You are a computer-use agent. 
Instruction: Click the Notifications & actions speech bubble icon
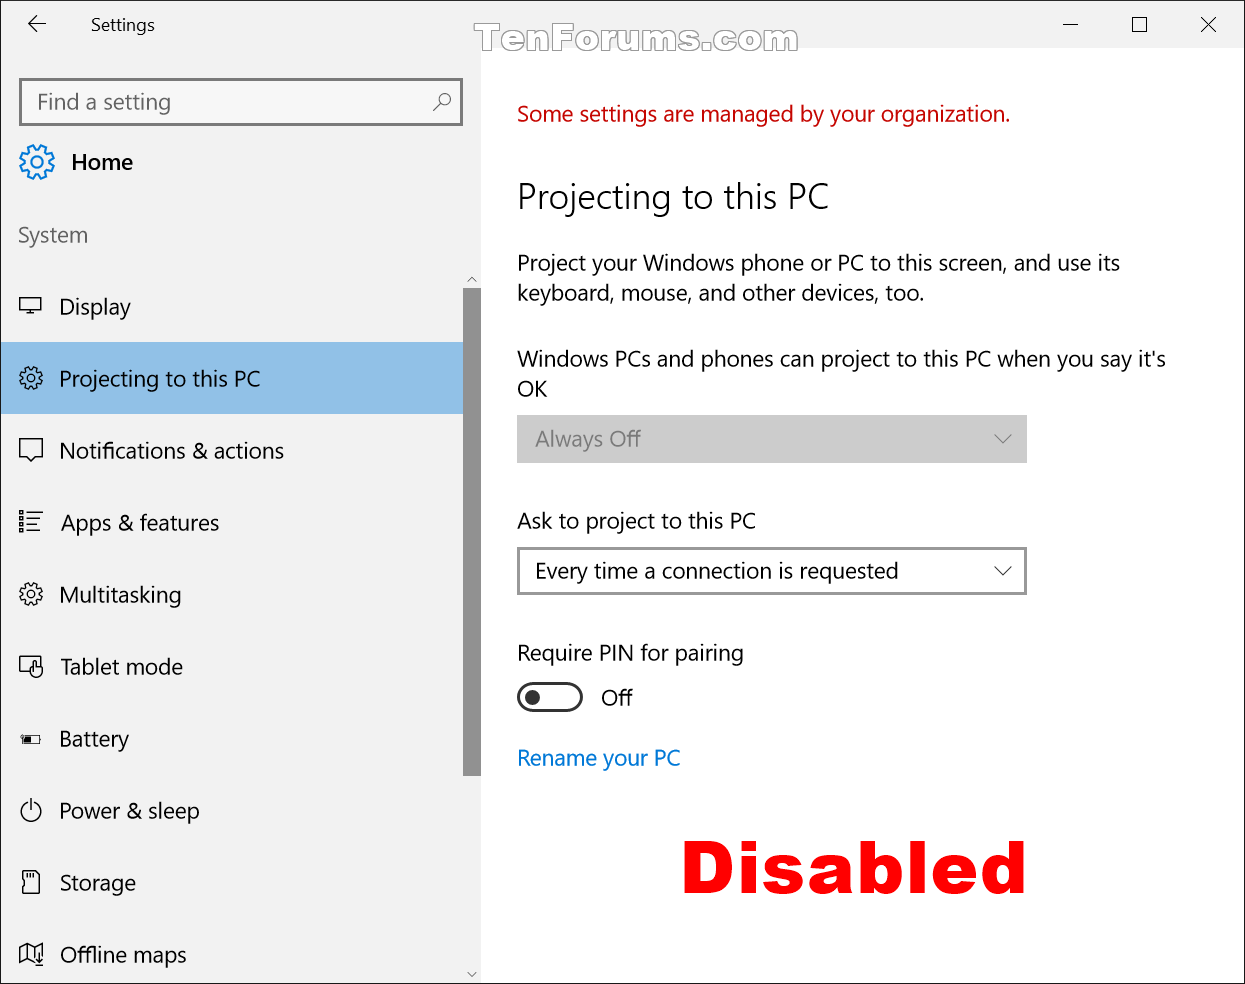pyautogui.click(x=31, y=451)
